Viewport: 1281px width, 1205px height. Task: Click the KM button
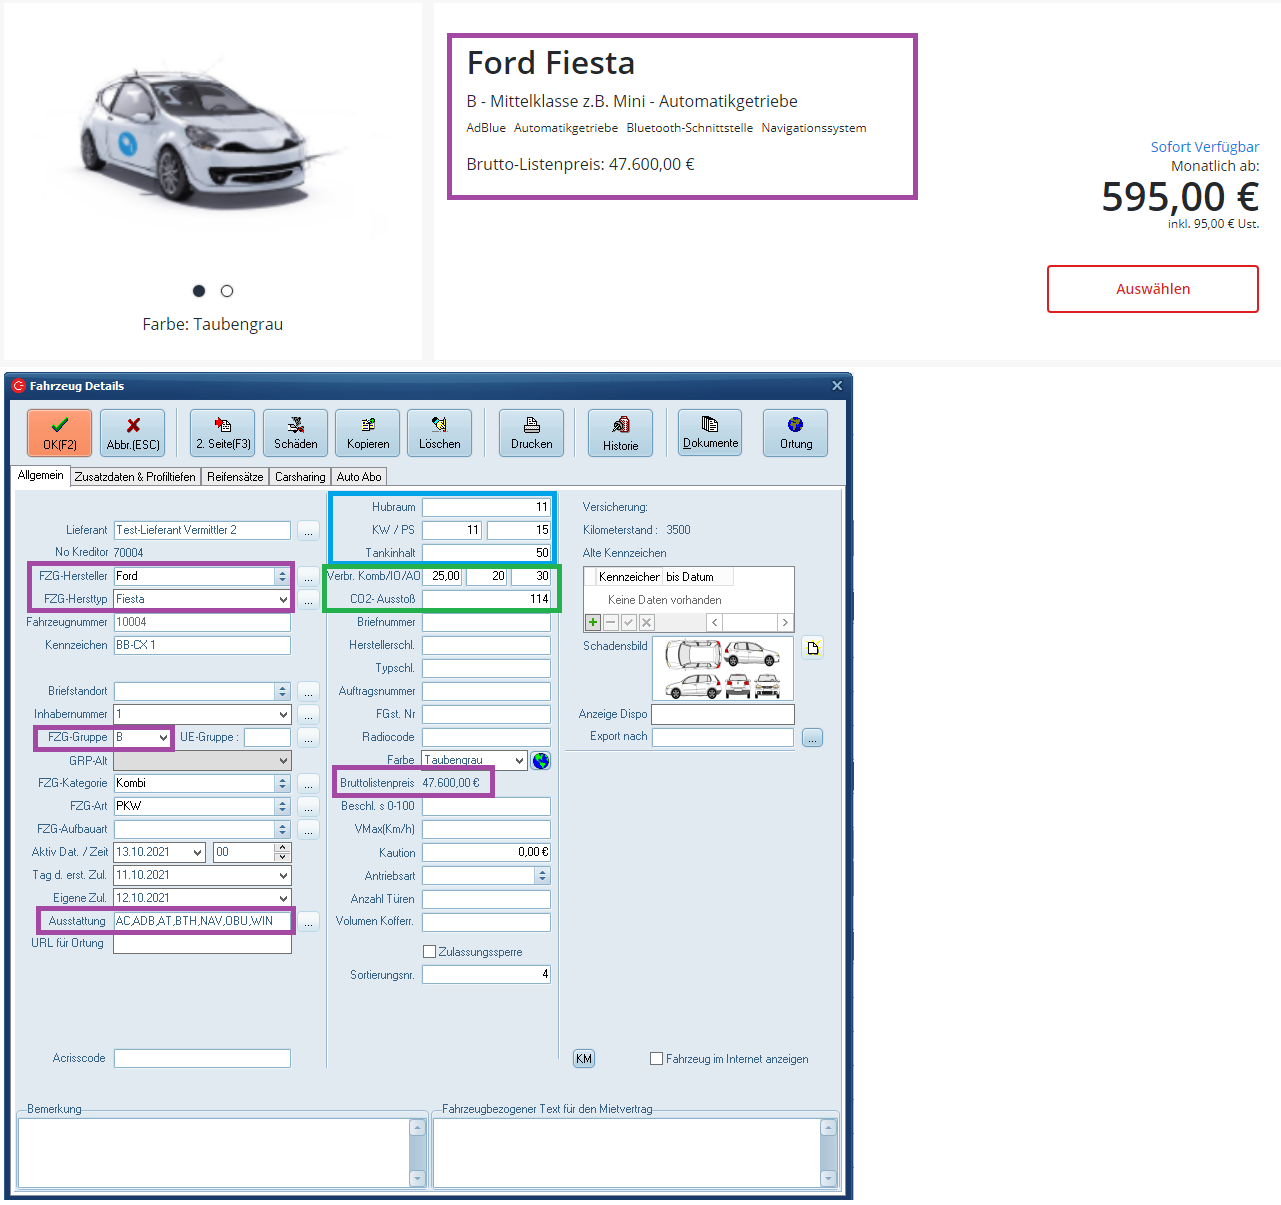pyautogui.click(x=584, y=1059)
